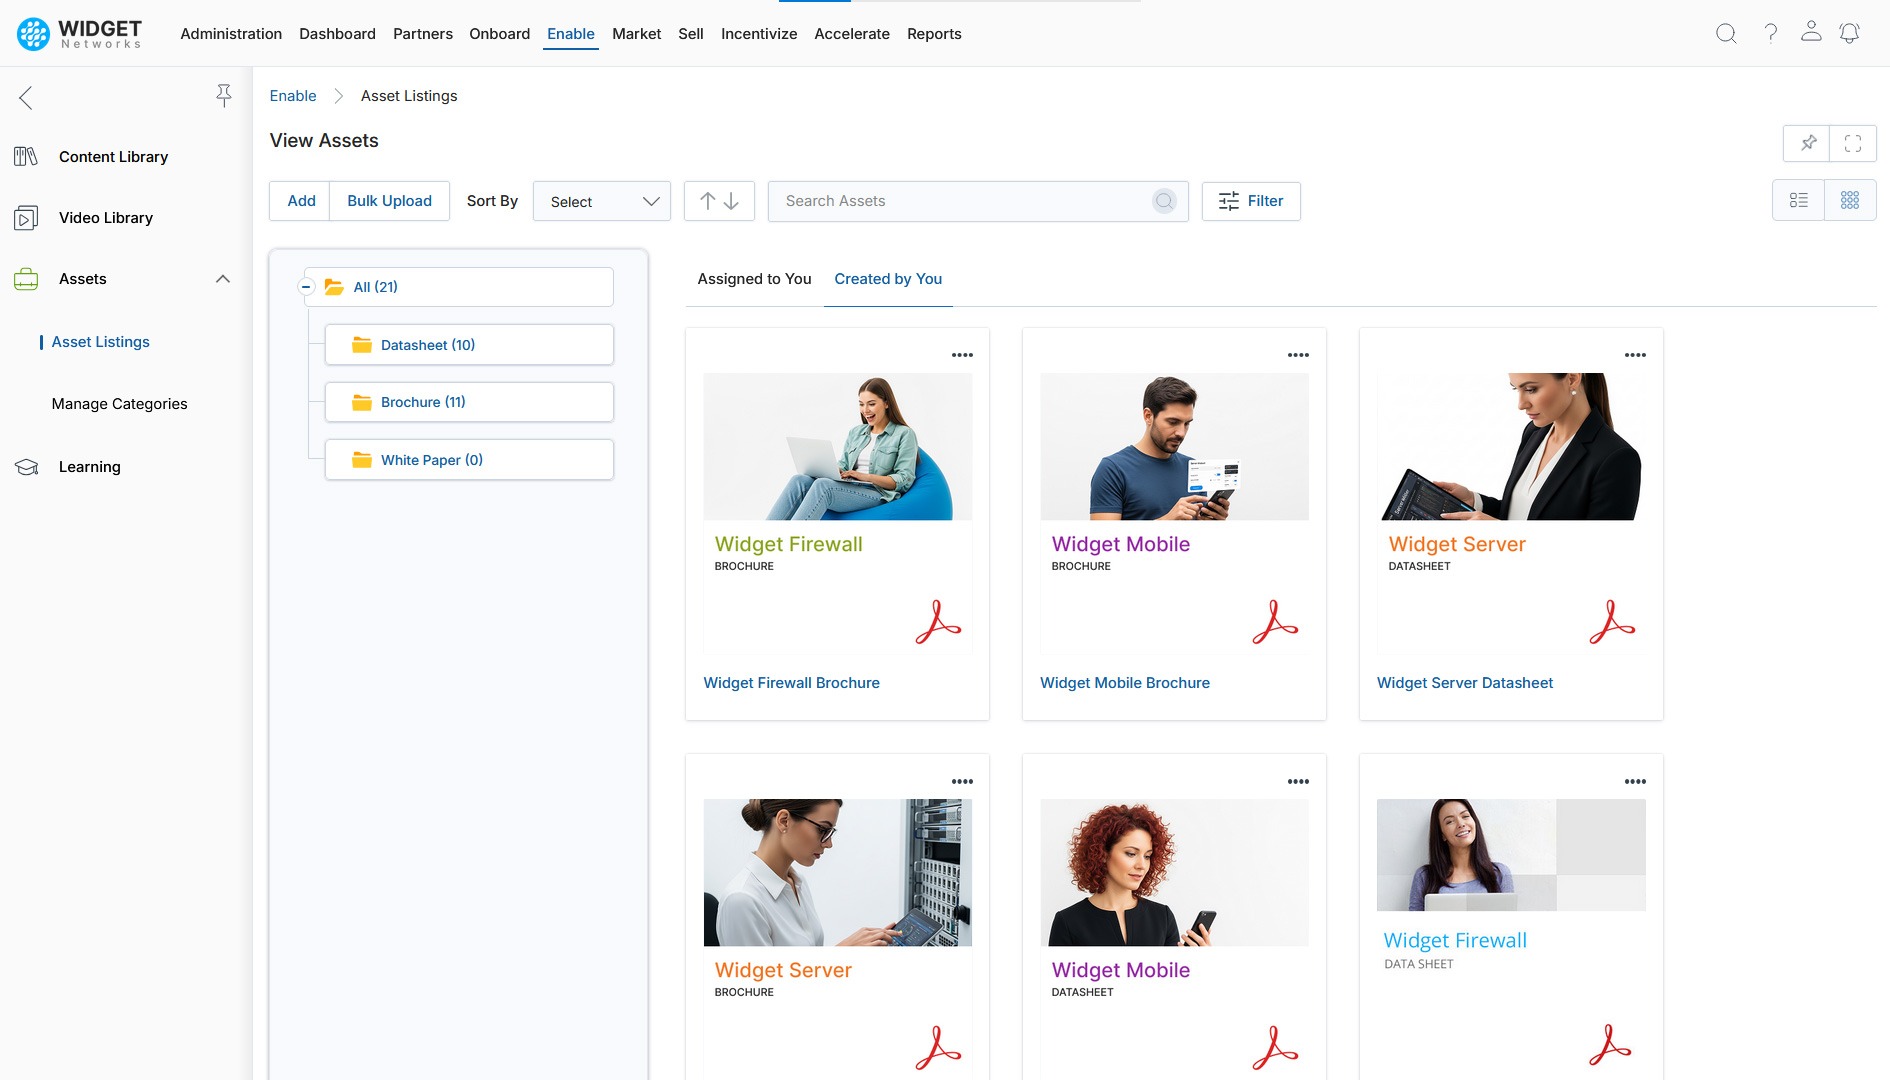Open the help question mark icon
Viewport: 1890px width, 1080px height.
pyautogui.click(x=1770, y=33)
